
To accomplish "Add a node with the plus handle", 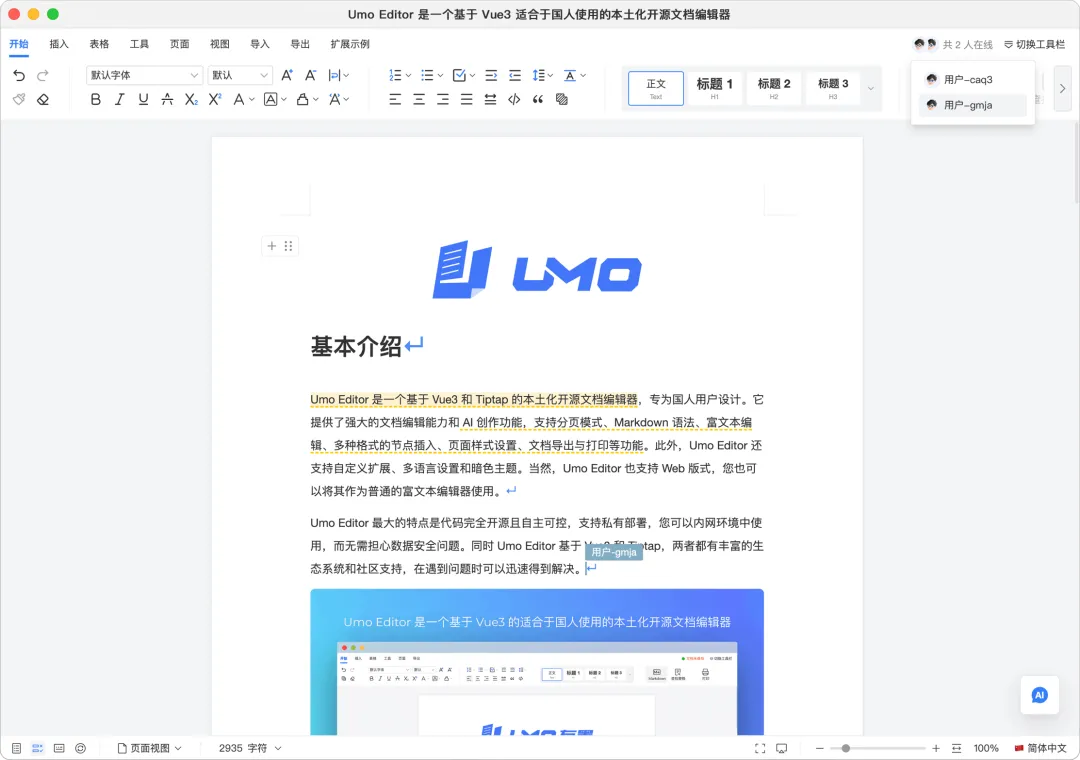I will pyautogui.click(x=271, y=246).
